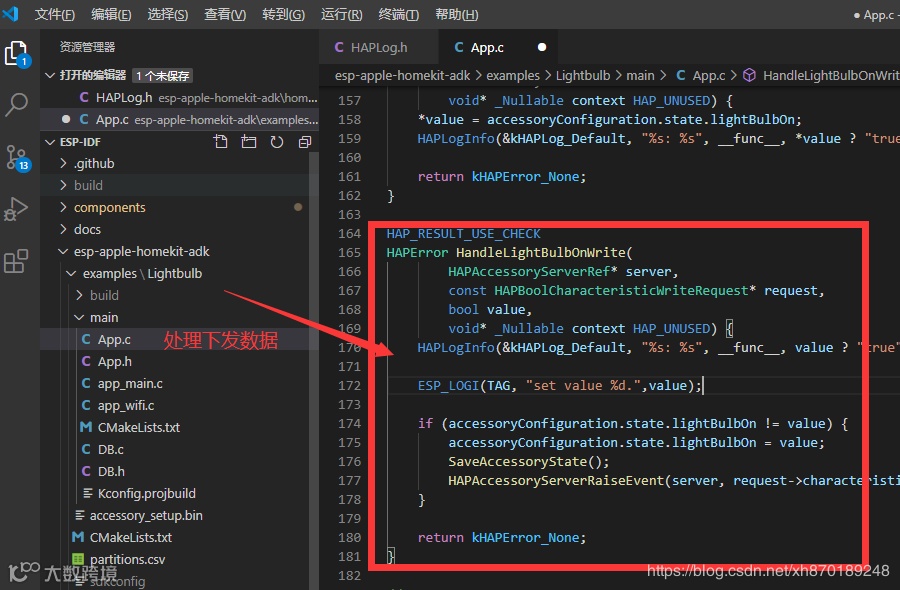Open HAPLog.h from open editors list

coord(180,98)
